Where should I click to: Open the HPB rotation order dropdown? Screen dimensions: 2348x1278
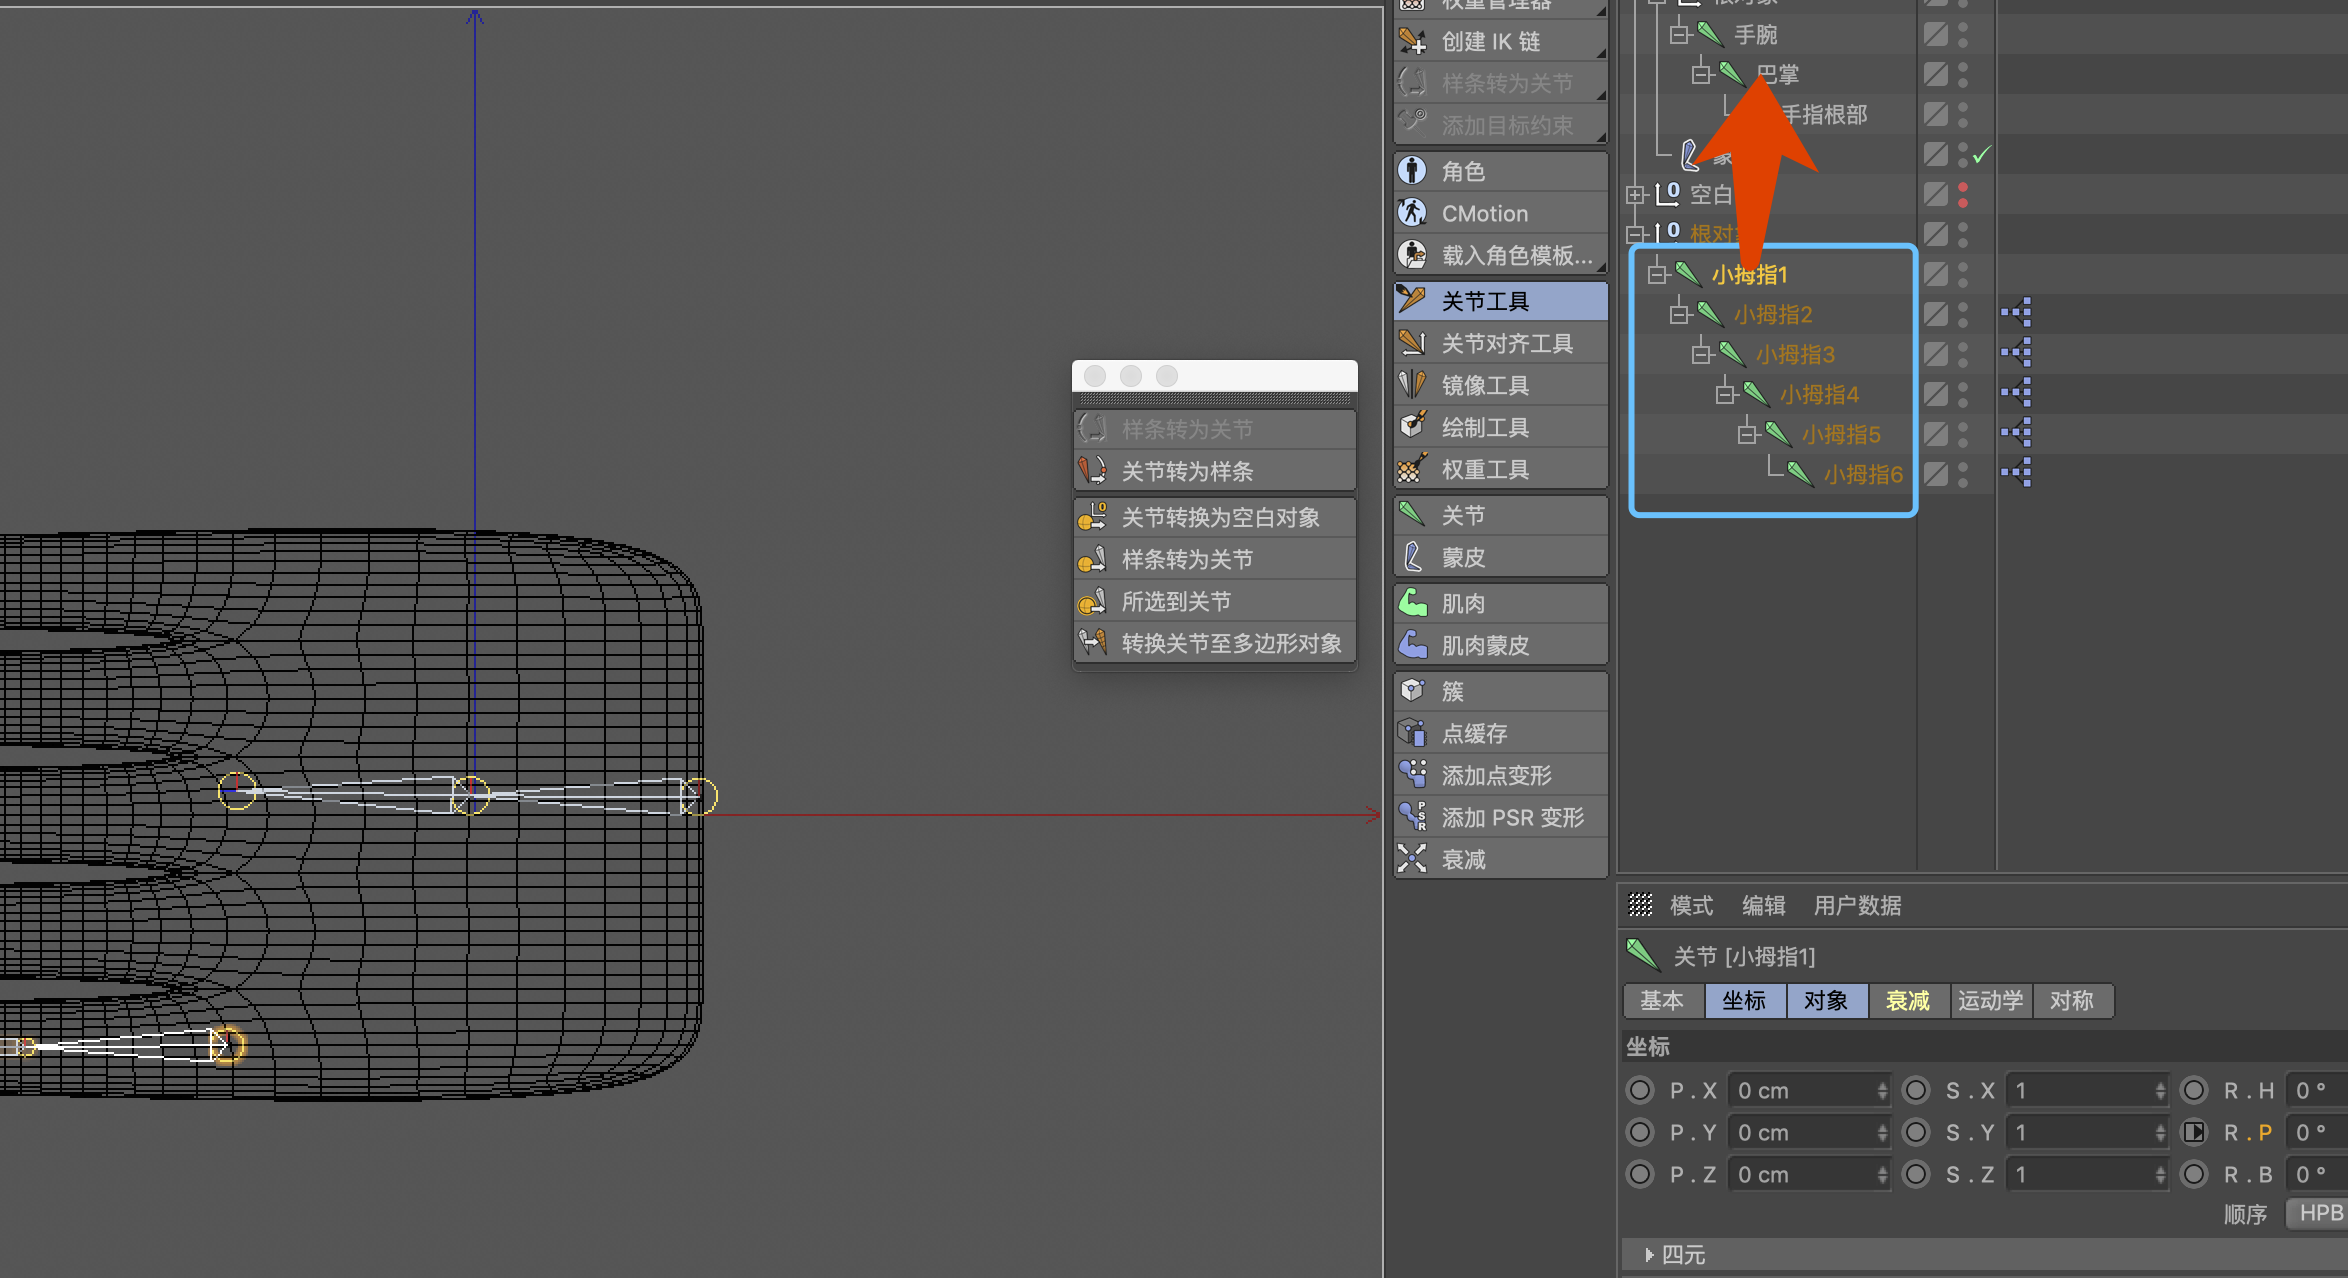[x=2318, y=1213]
